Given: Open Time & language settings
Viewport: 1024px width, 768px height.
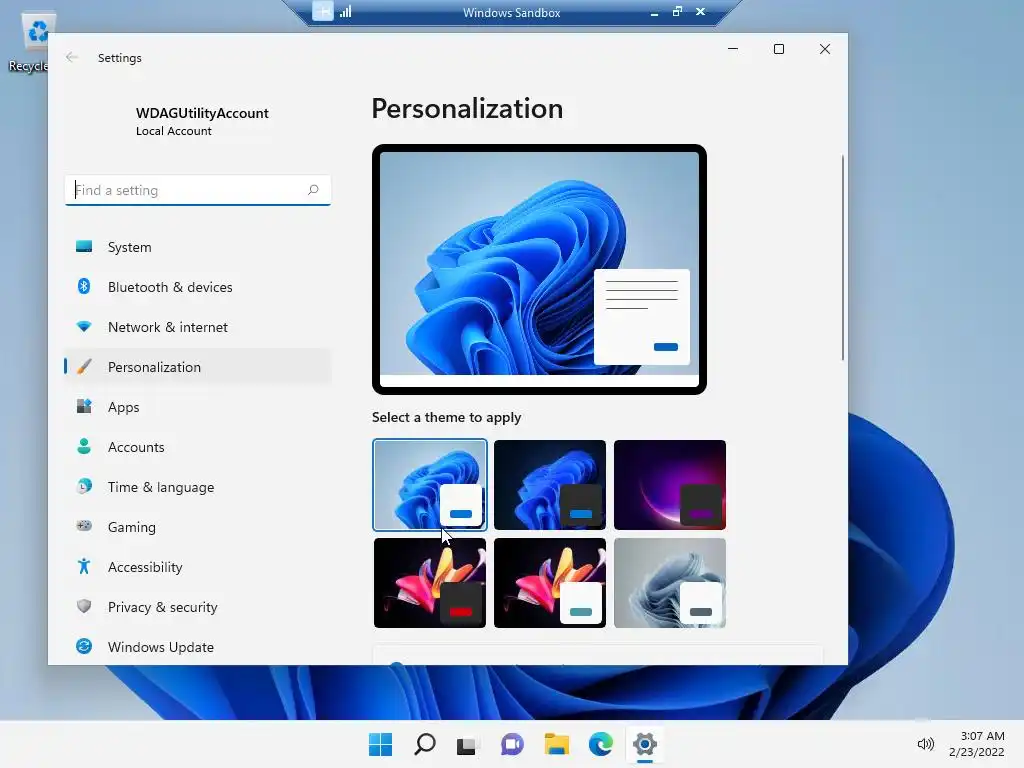Looking at the screenshot, I should coord(197,487).
